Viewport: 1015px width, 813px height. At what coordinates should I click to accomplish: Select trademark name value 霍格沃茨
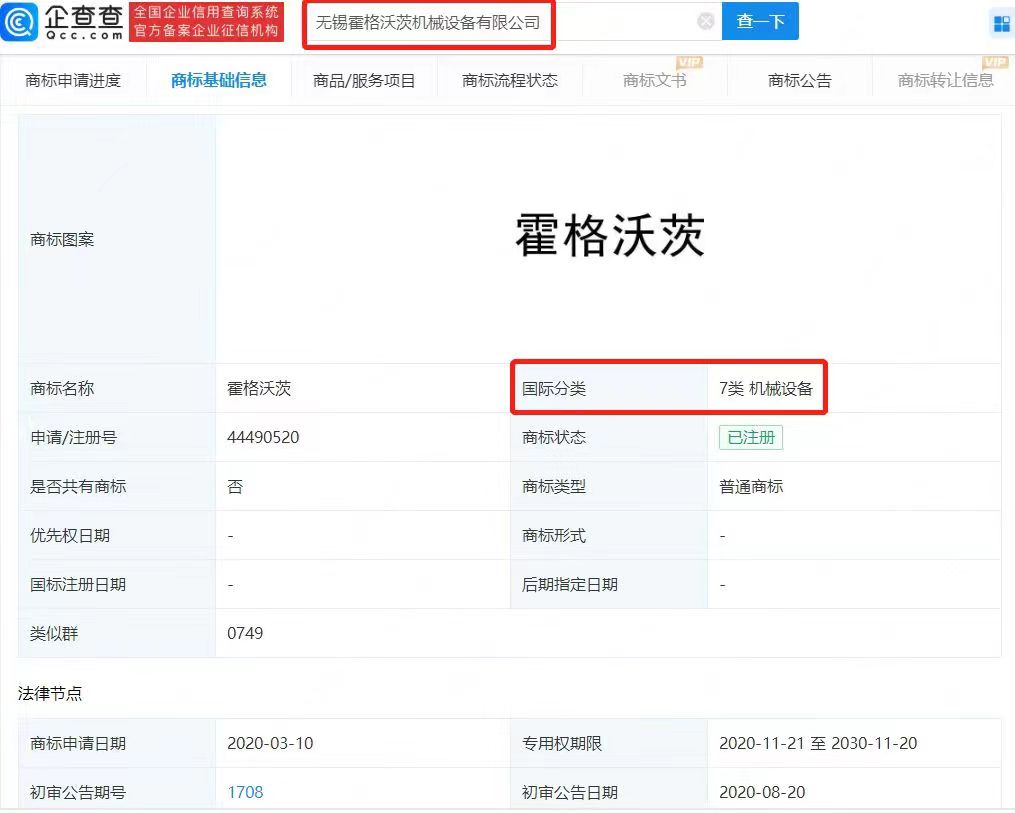click(259, 388)
